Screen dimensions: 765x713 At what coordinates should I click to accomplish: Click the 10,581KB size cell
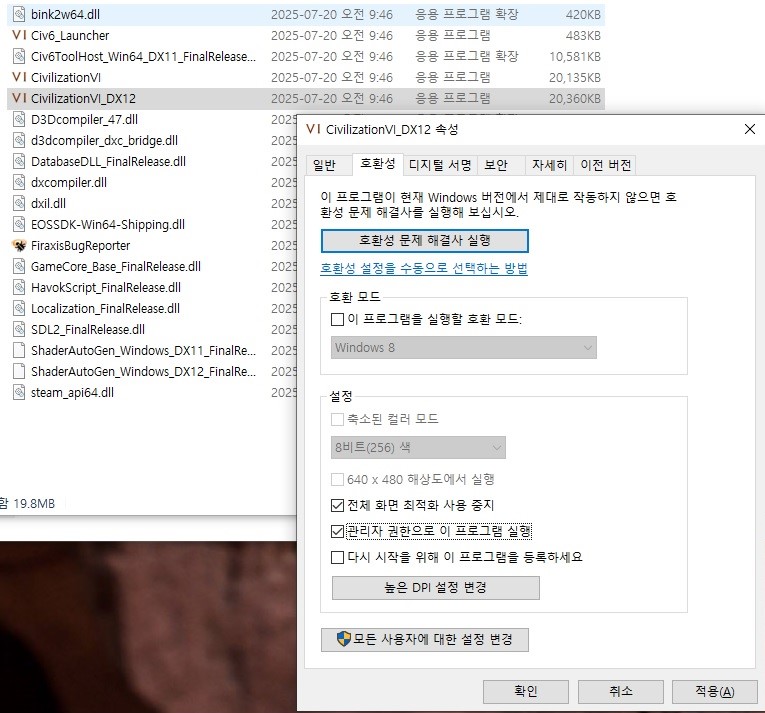coord(575,57)
